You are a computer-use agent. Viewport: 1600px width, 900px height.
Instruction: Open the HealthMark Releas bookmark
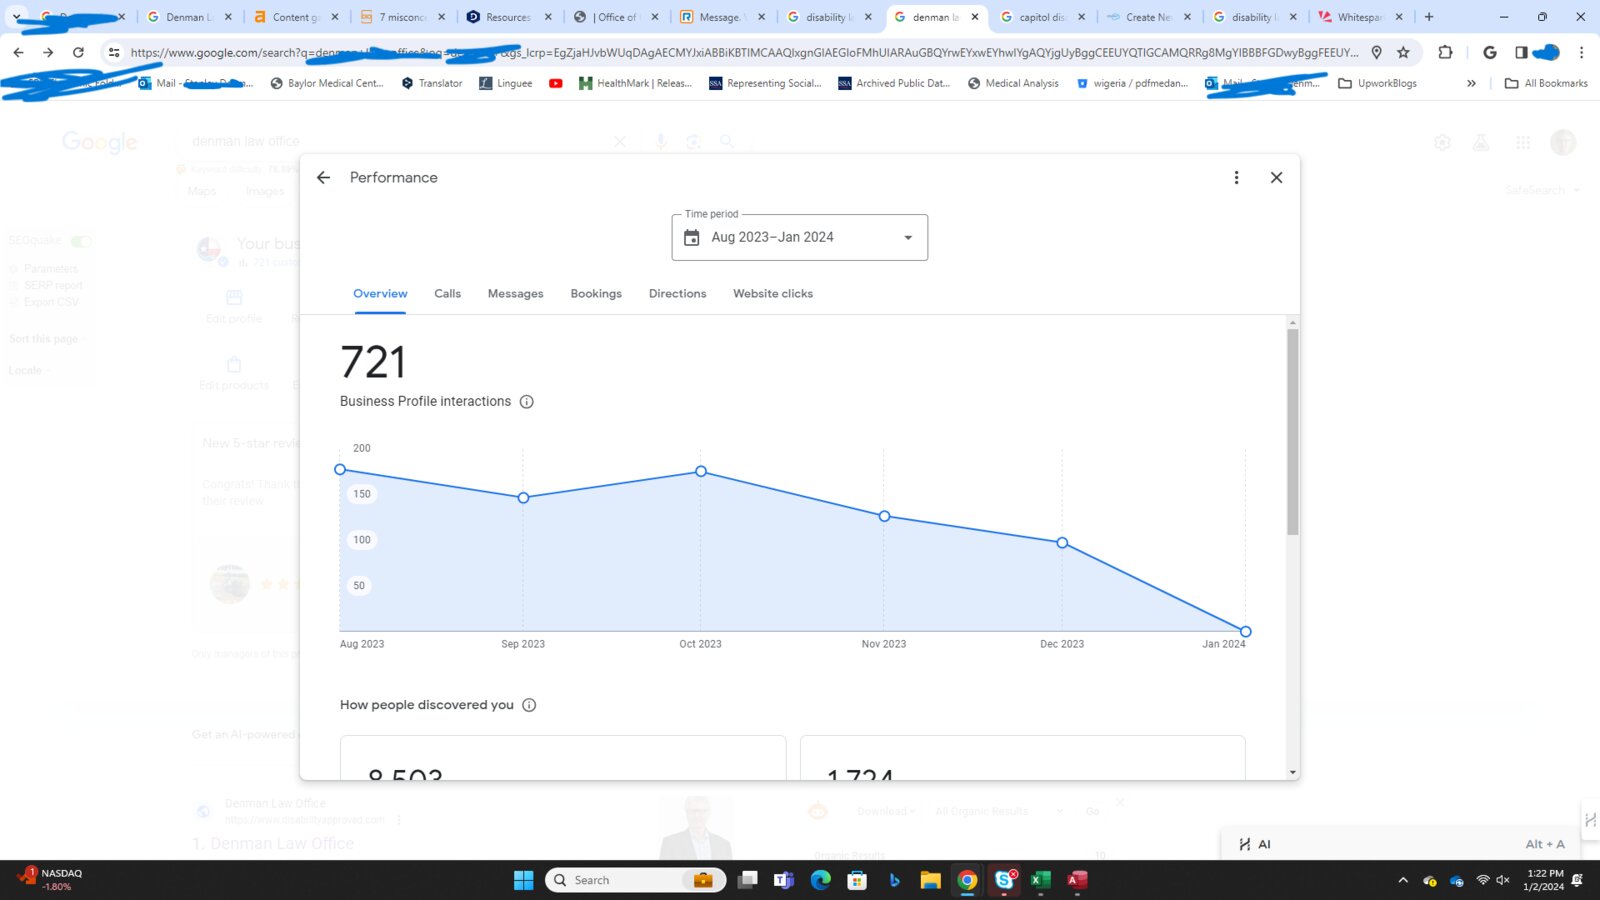tap(636, 83)
